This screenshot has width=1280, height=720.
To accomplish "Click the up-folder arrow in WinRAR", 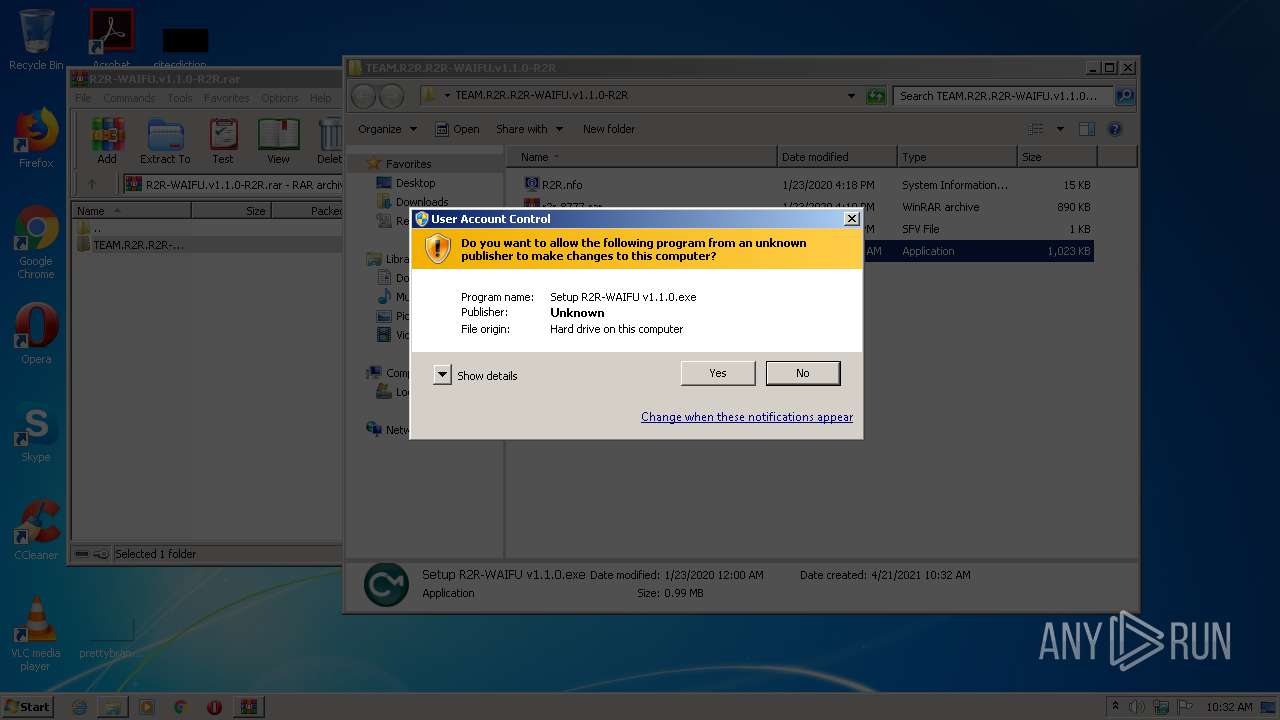I will 92,184.
